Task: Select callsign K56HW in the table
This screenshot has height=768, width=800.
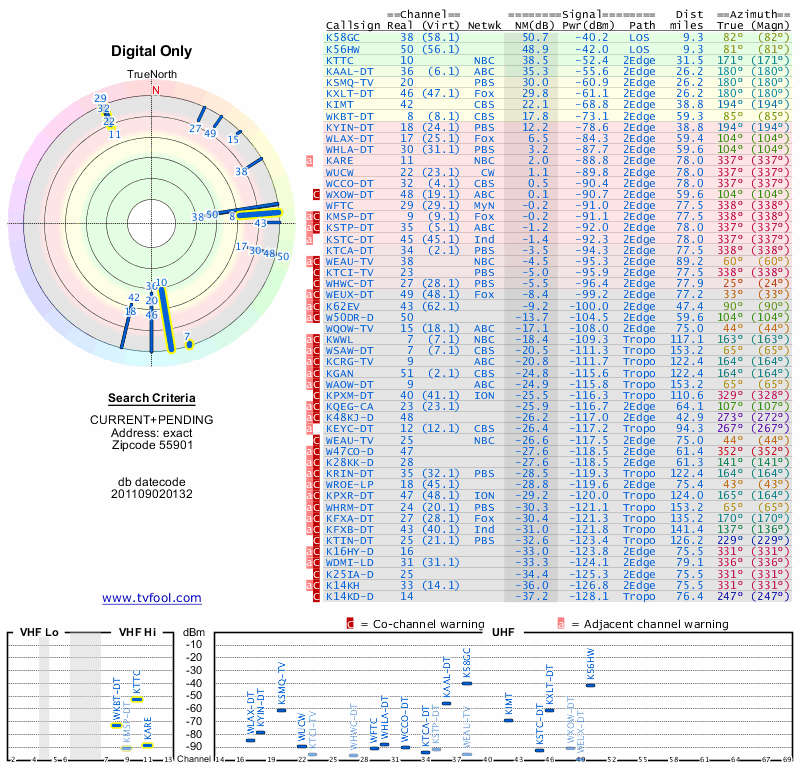Action: pyautogui.click(x=343, y=49)
